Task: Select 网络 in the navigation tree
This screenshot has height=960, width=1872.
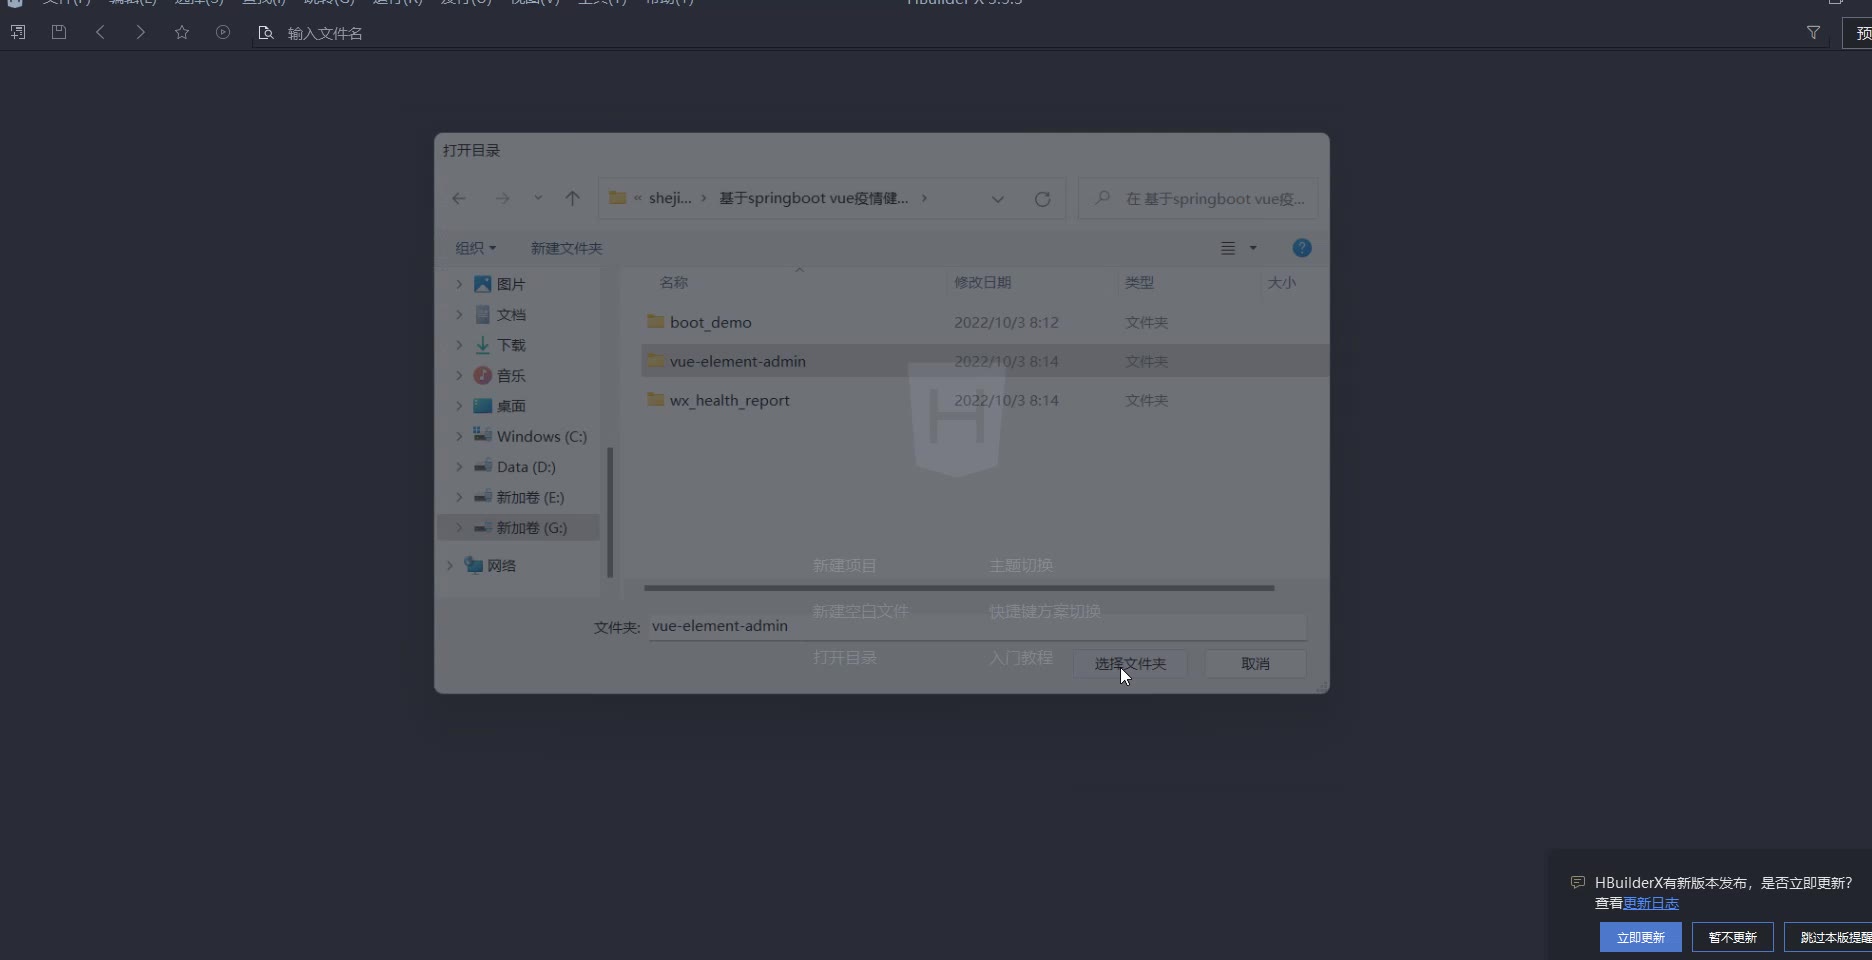Action: pos(501,565)
